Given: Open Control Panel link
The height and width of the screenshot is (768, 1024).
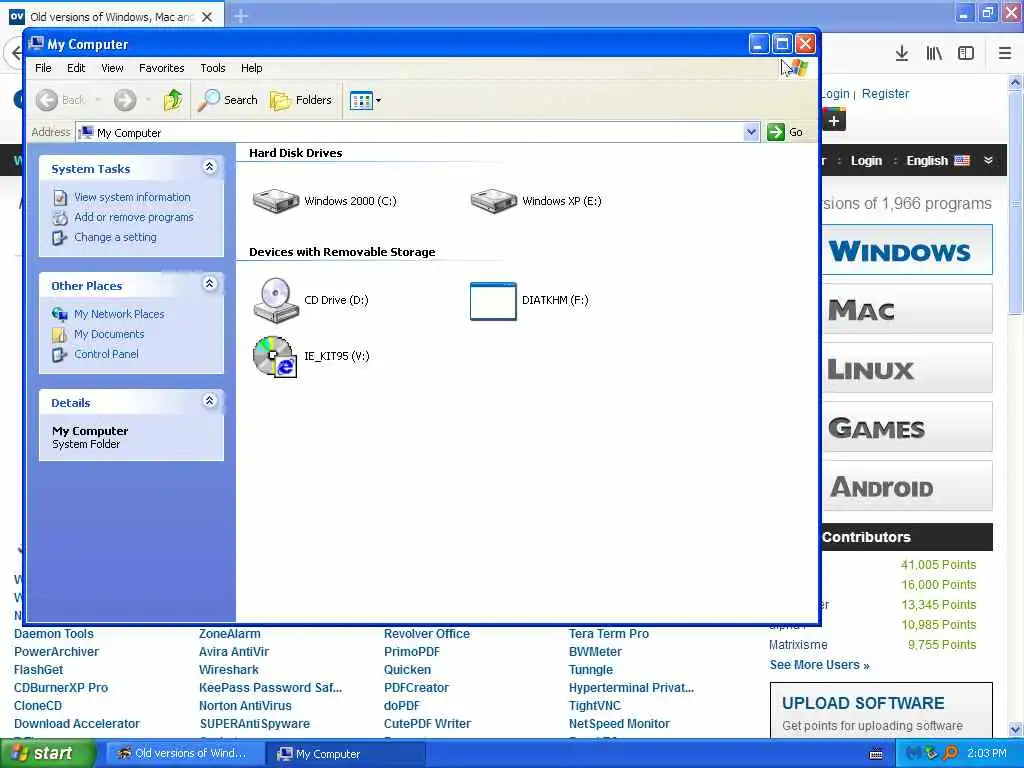Looking at the screenshot, I should (x=106, y=354).
